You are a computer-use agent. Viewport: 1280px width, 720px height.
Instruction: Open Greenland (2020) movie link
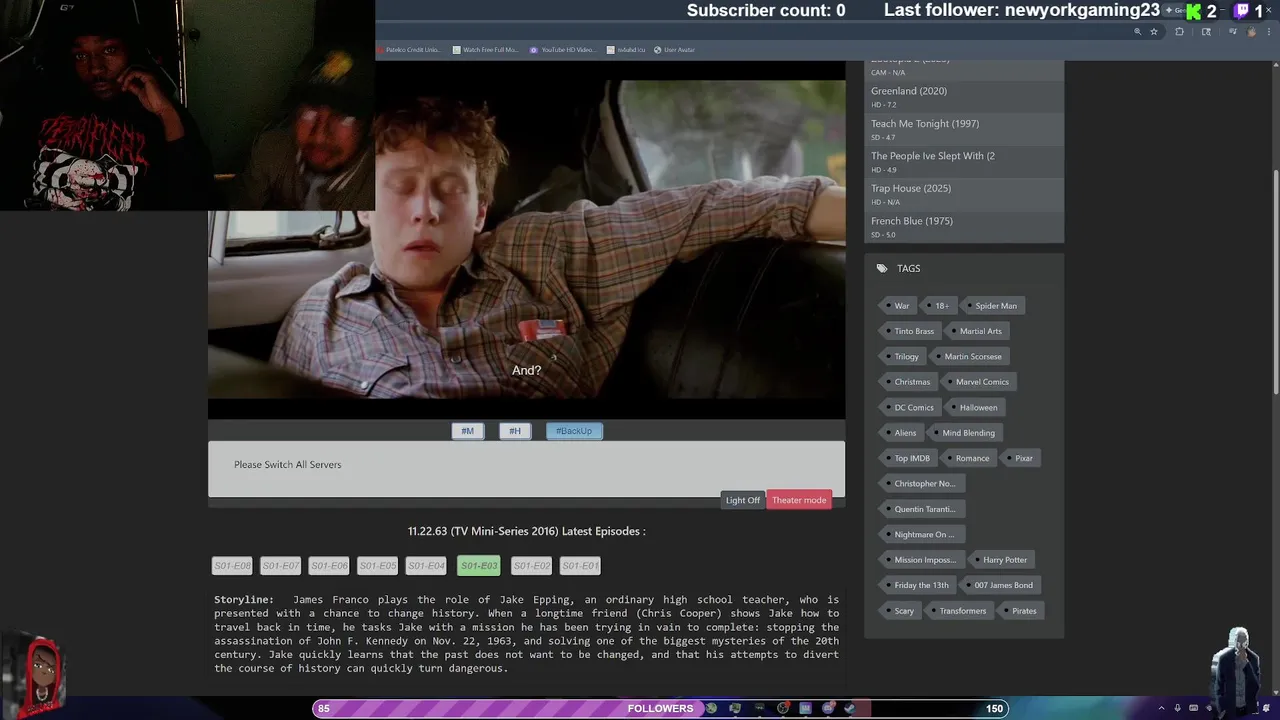(x=909, y=91)
